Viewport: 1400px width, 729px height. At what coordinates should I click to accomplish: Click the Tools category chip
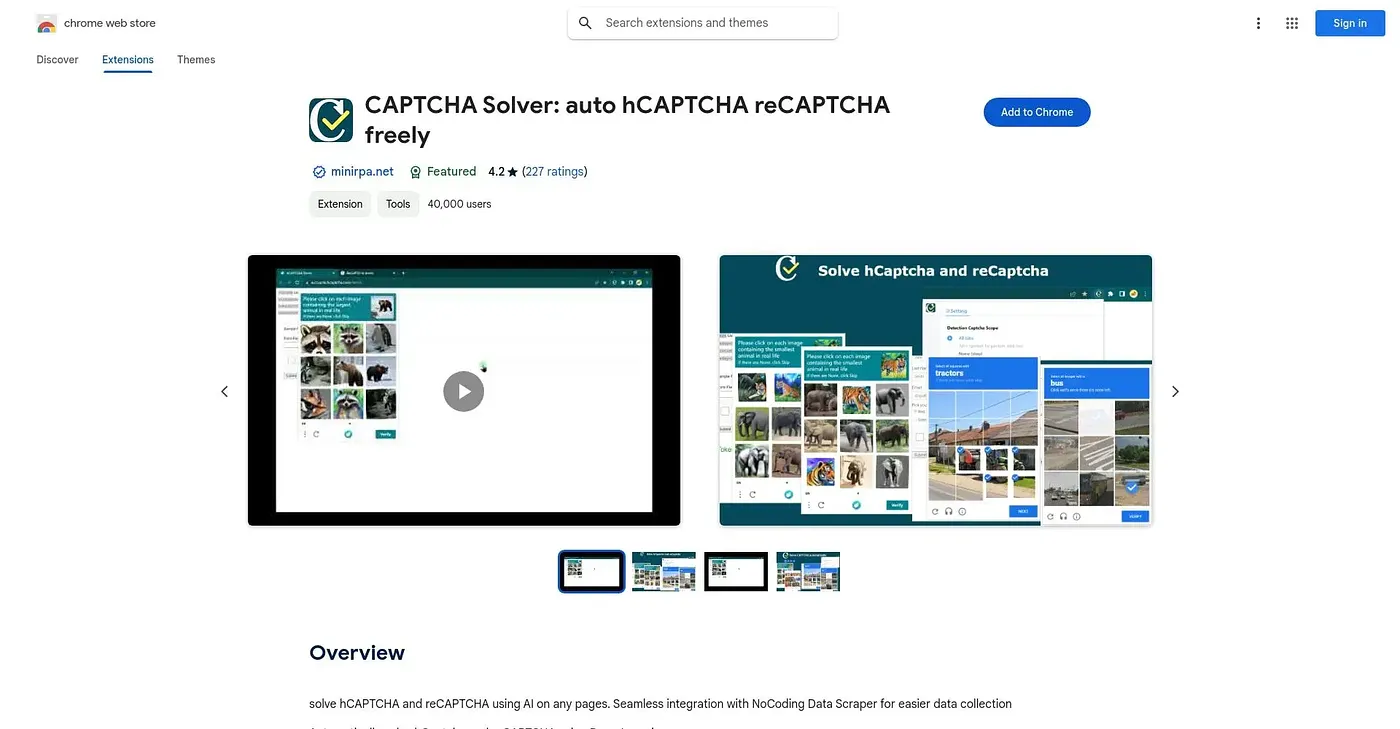(x=398, y=204)
